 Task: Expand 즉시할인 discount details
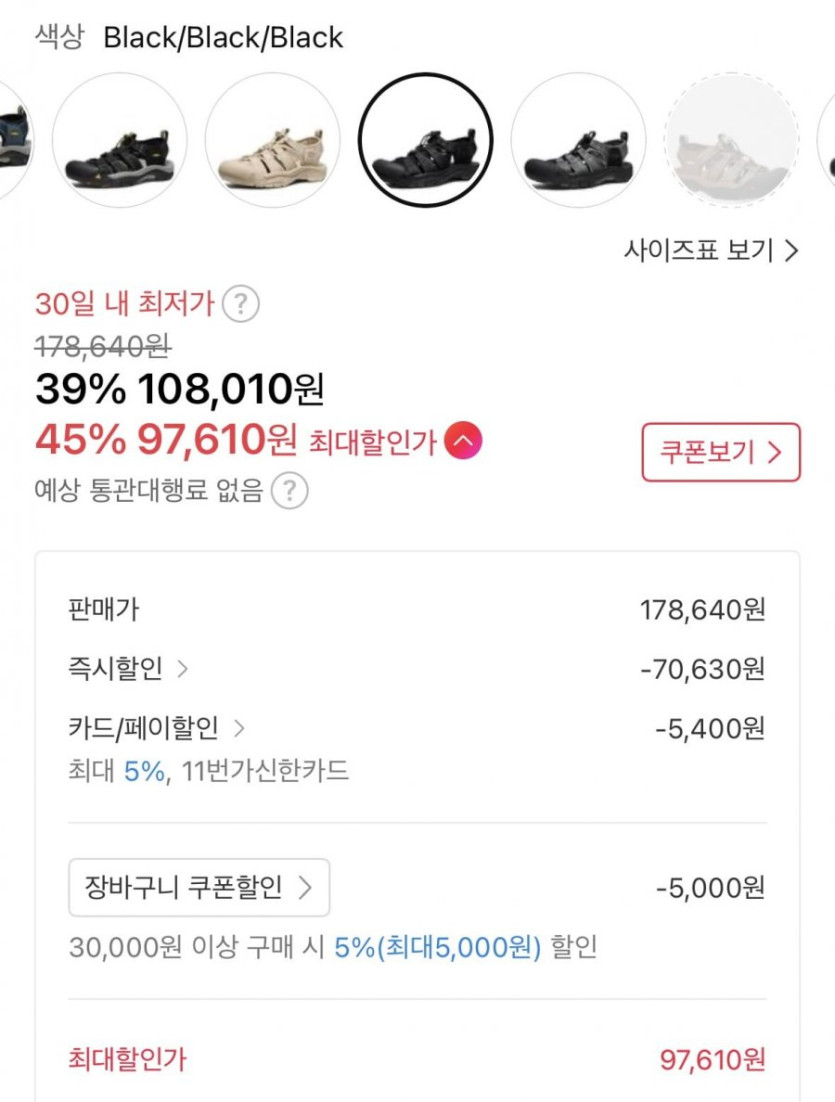coord(128,669)
